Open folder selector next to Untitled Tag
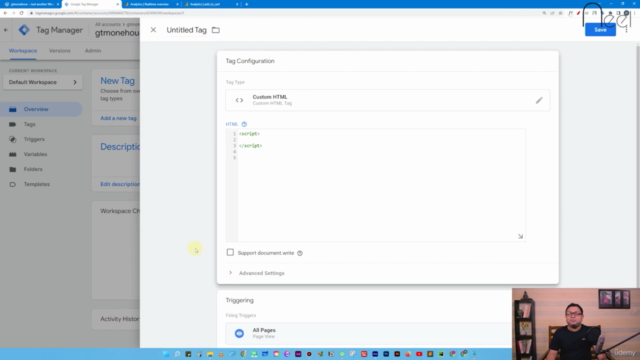The image size is (640, 360). [216, 30]
